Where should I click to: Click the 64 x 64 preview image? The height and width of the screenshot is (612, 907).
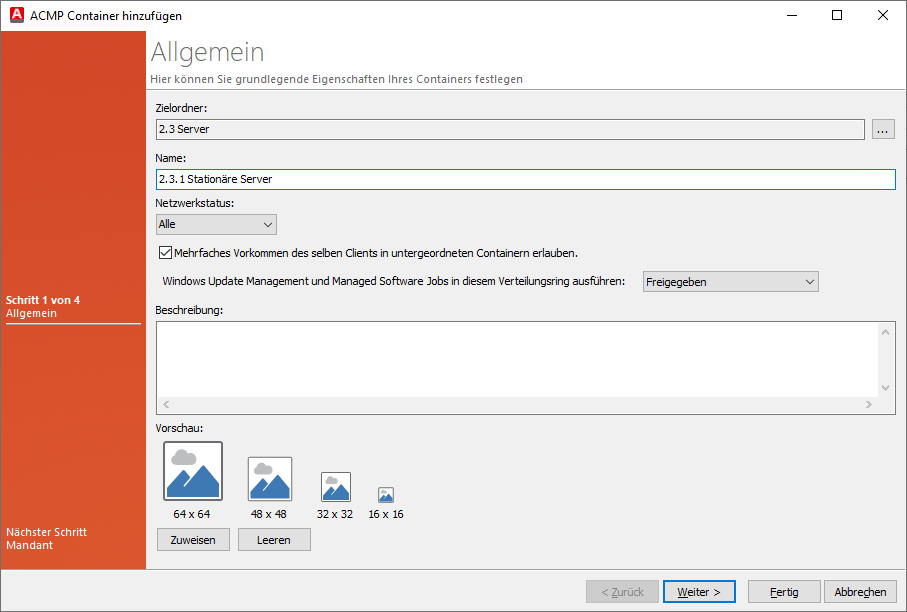[x=193, y=471]
